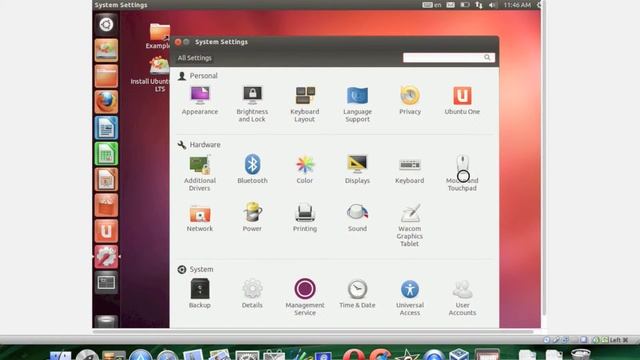Viewport: 640px width, 360px height.
Task: Click the System Settings search field
Action: (449, 58)
